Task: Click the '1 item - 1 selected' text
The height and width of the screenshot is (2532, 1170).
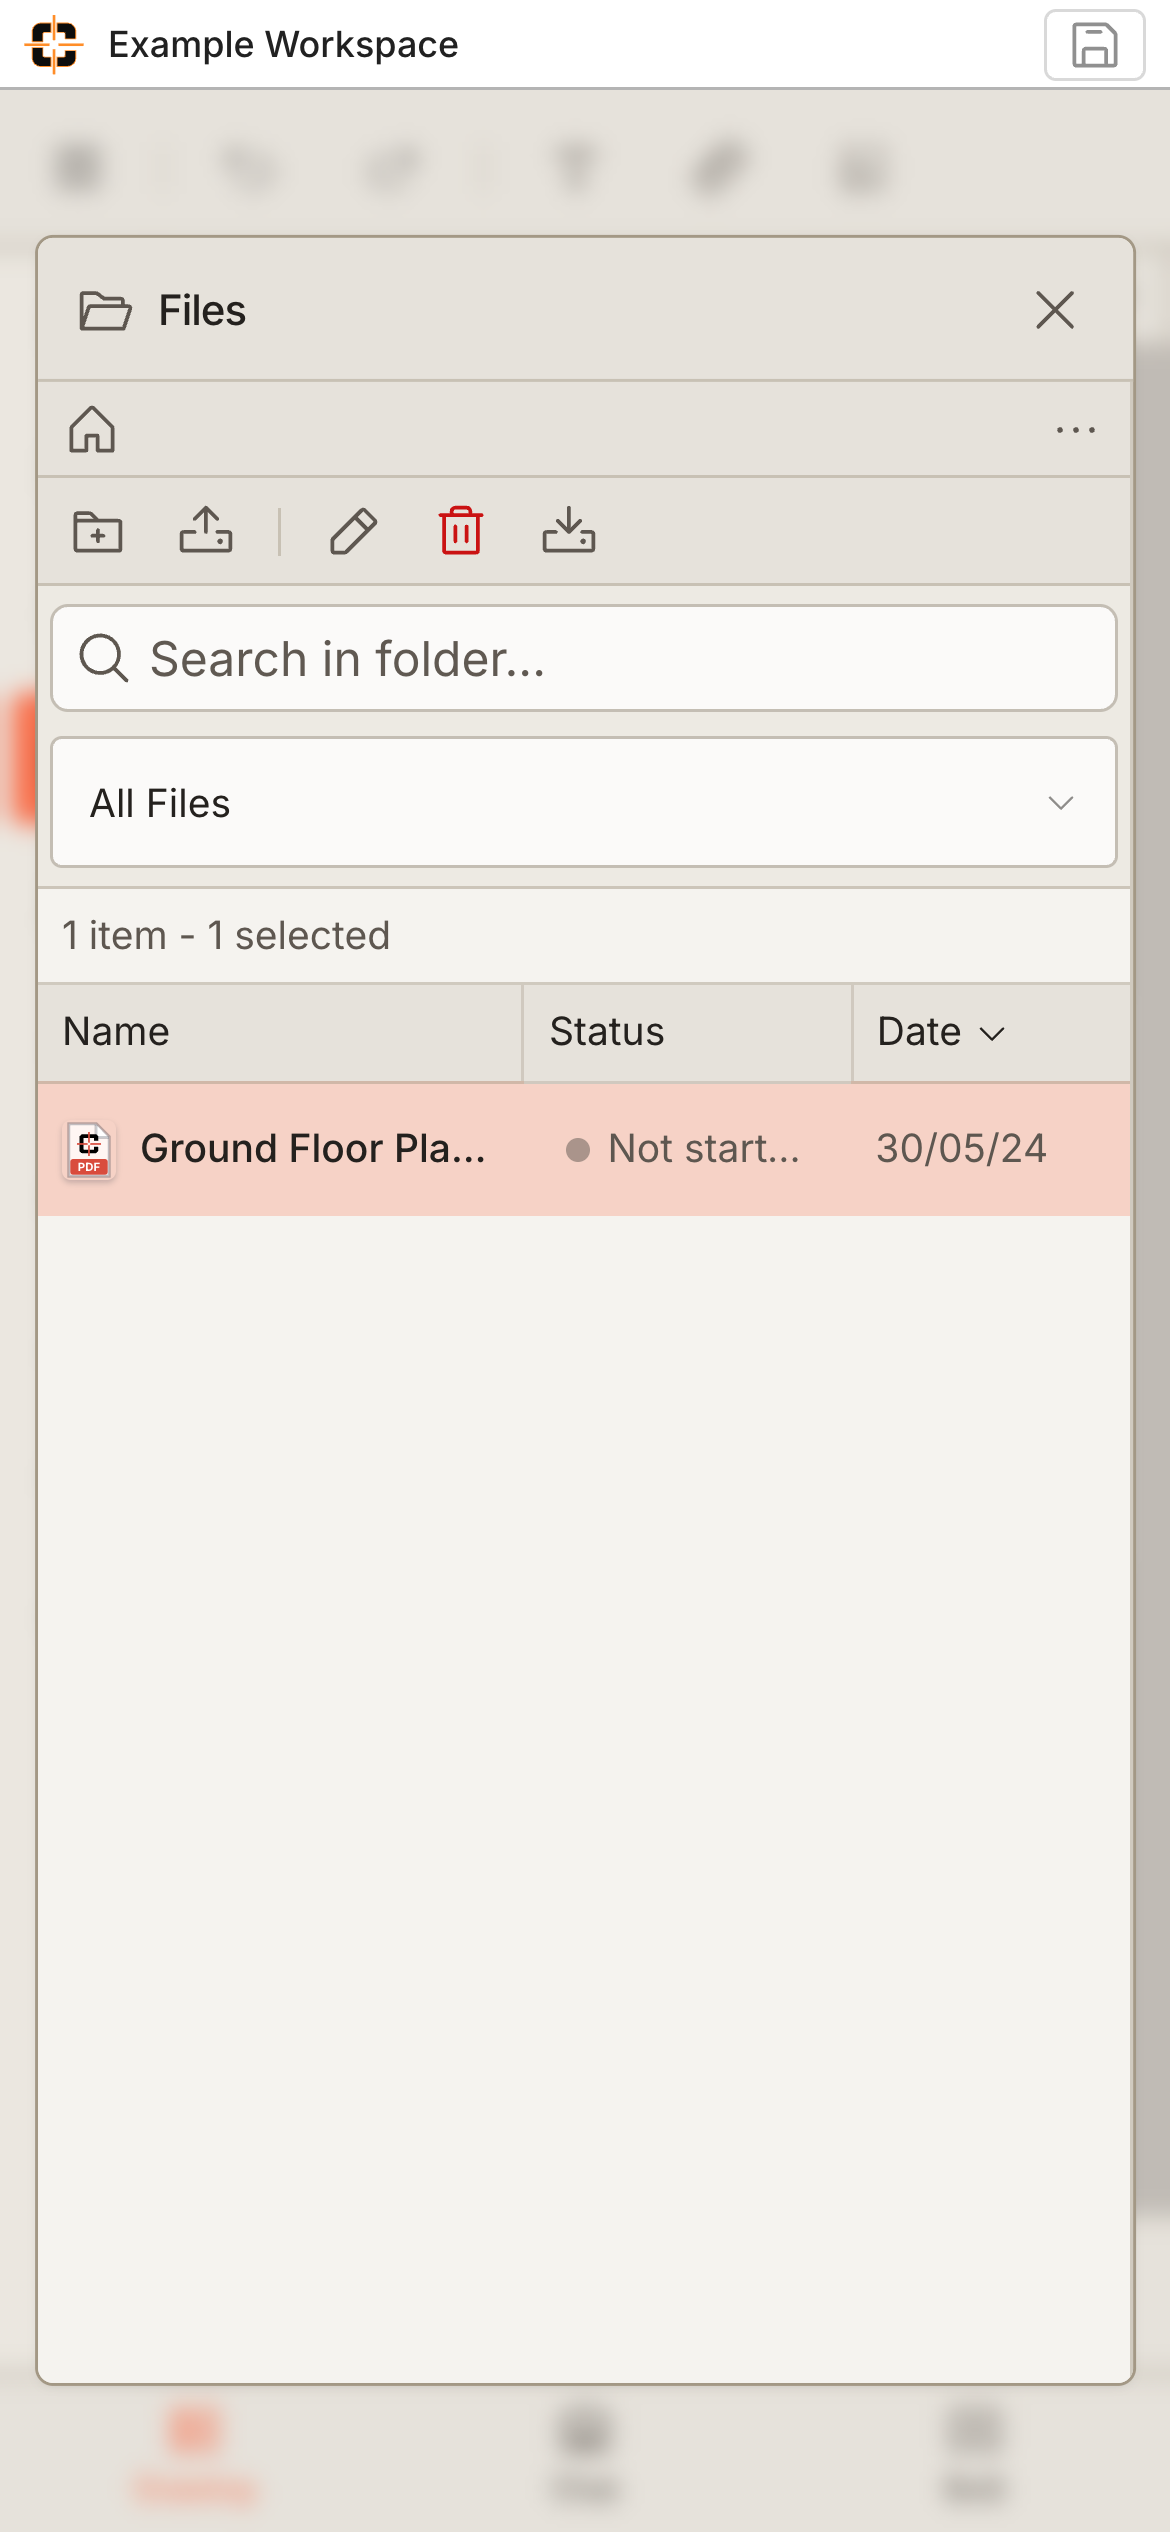Action: coord(226,936)
